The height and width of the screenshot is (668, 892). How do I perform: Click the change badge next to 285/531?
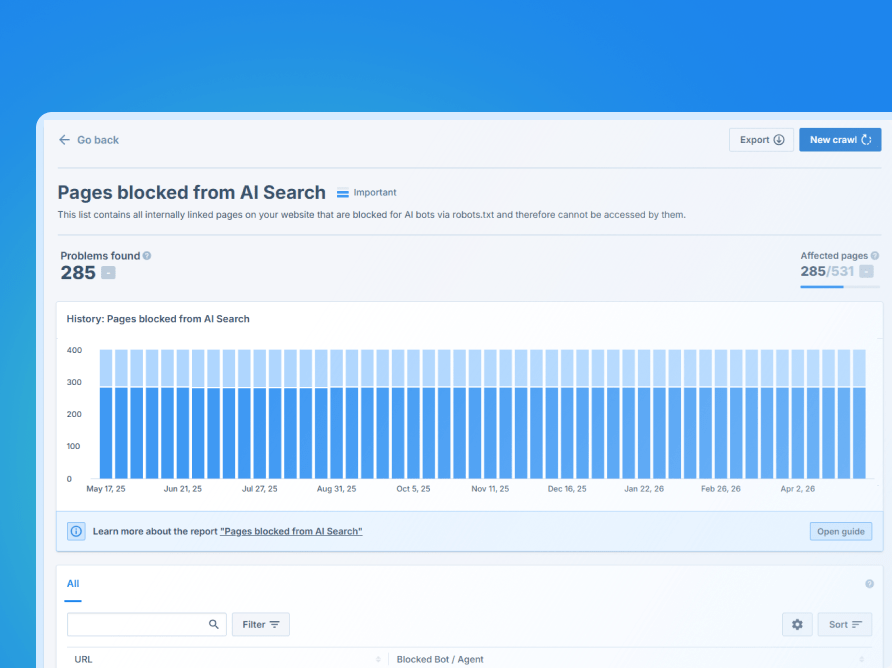pyautogui.click(x=866, y=271)
